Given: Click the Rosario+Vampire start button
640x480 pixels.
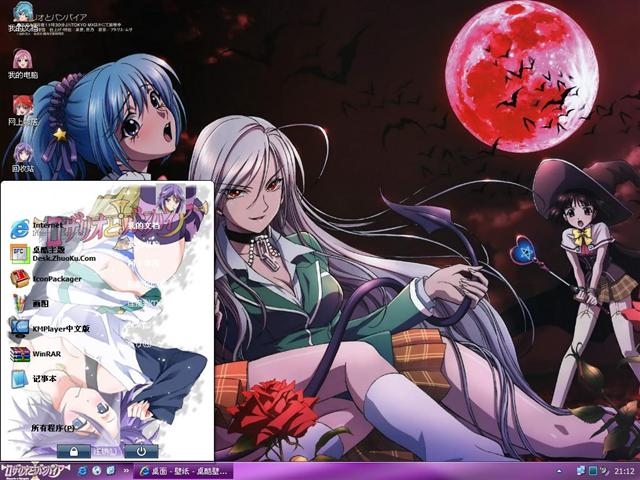Looking at the screenshot, I should (x=35, y=471).
